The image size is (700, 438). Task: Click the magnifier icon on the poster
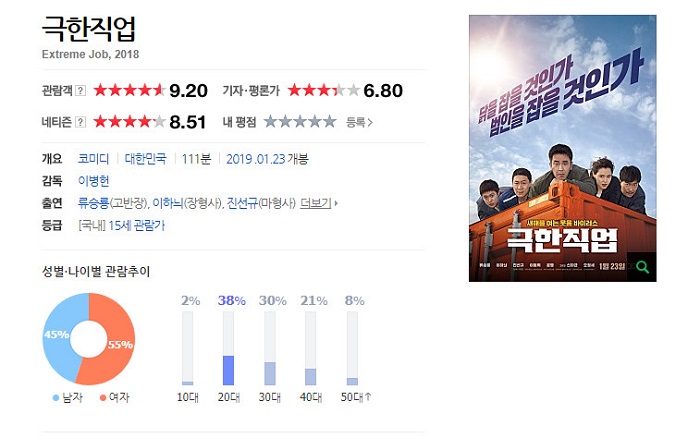tap(642, 267)
